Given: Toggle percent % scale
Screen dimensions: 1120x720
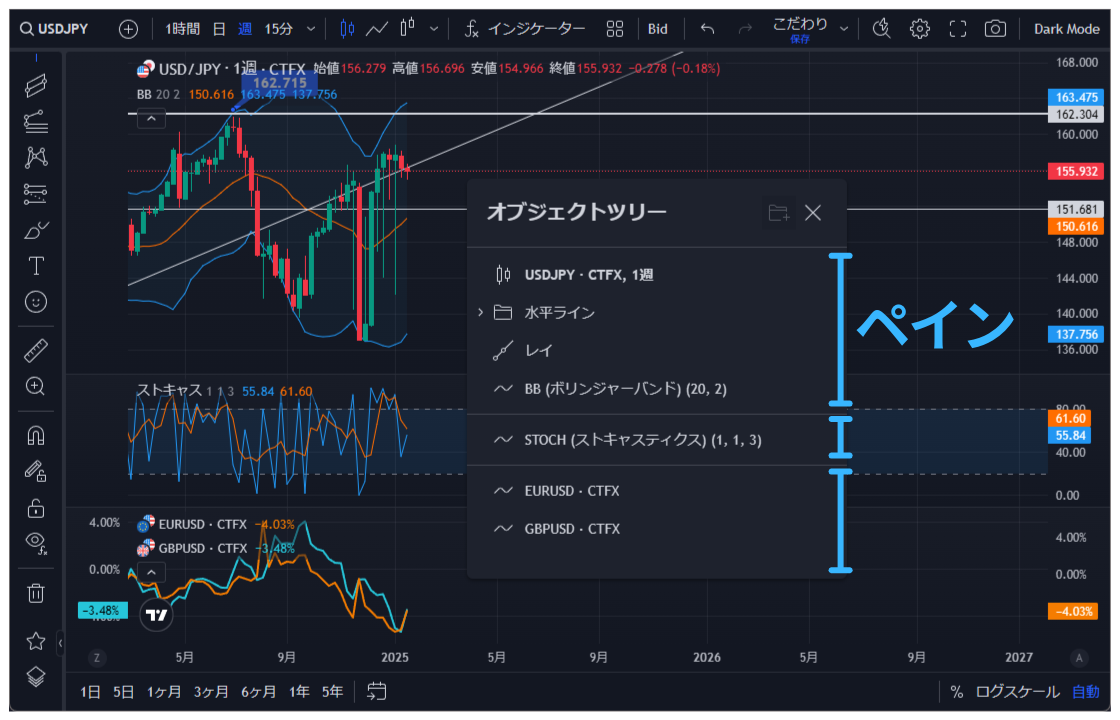Looking at the screenshot, I should [x=956, y=691].
